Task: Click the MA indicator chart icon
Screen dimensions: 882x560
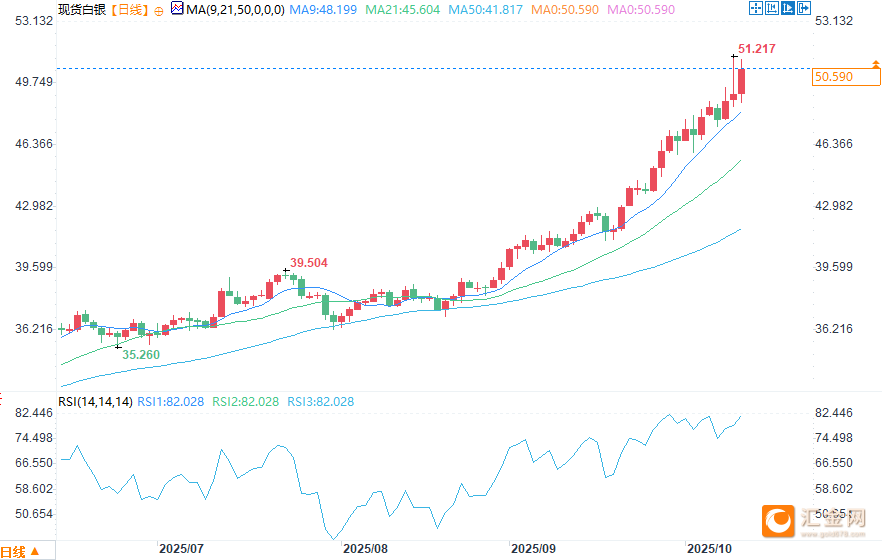Action: (176, 9)
